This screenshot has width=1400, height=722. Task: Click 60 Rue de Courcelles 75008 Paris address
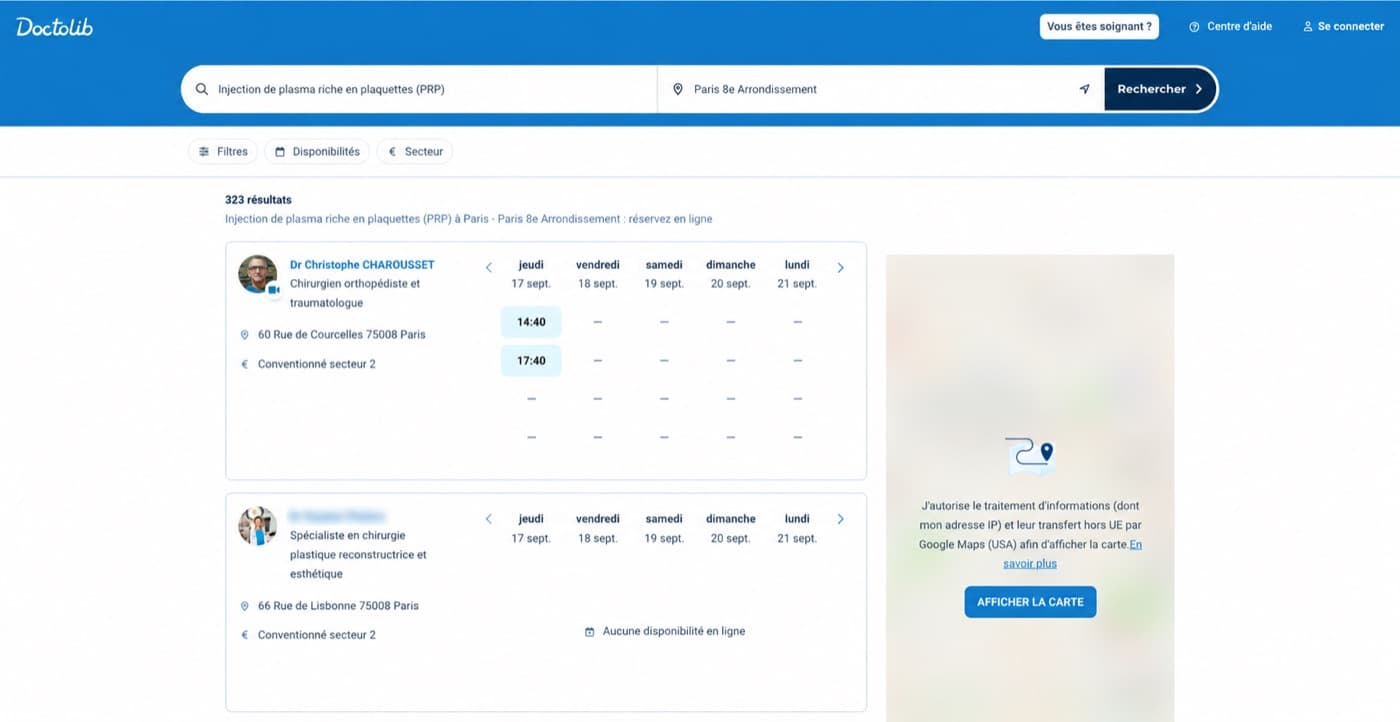[342, 335]
